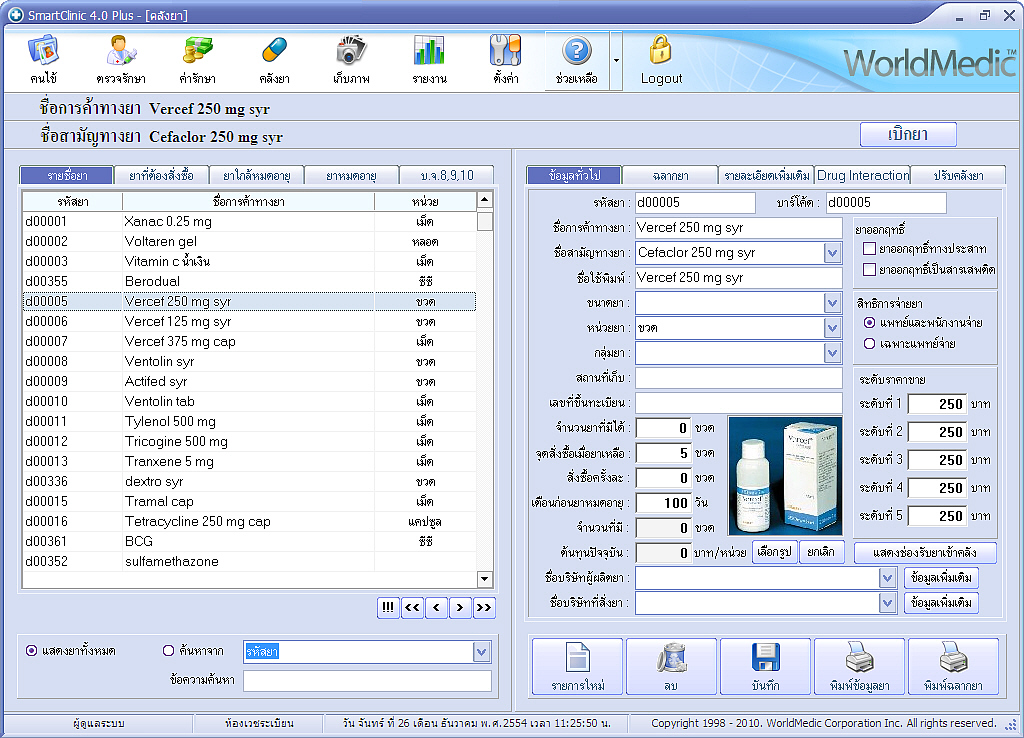Select the Ventolin syr row
1024x738 pixels.
249,361
